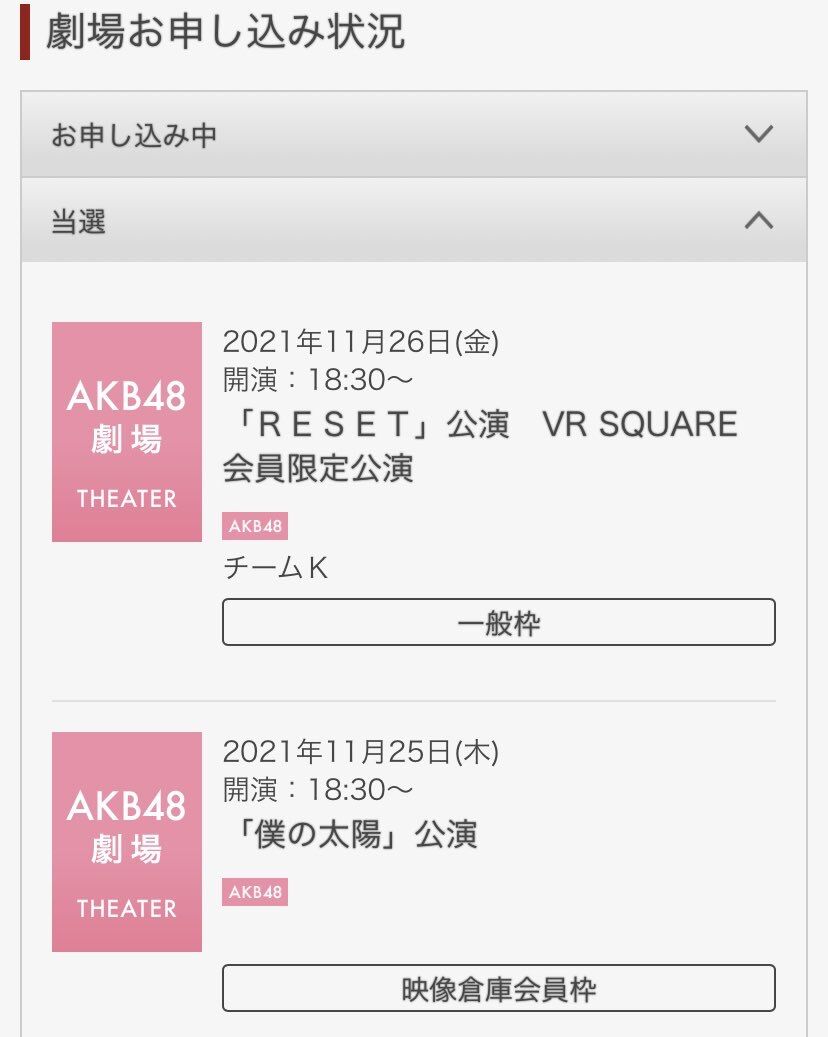Open the AKB48 劇場 thumbnail for November 25
Image resolution: width=828 pixels, height=1037 pixels.
point(127,842)
